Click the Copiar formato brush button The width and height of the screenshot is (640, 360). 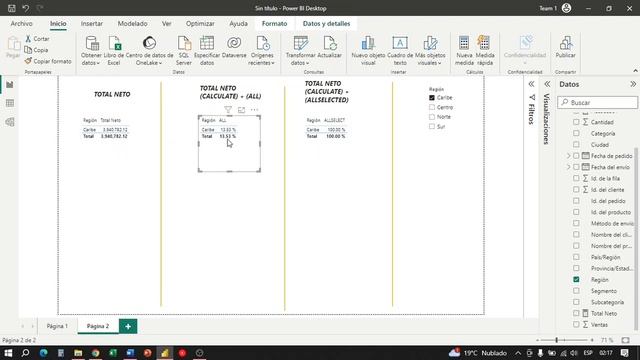point(48,61)
